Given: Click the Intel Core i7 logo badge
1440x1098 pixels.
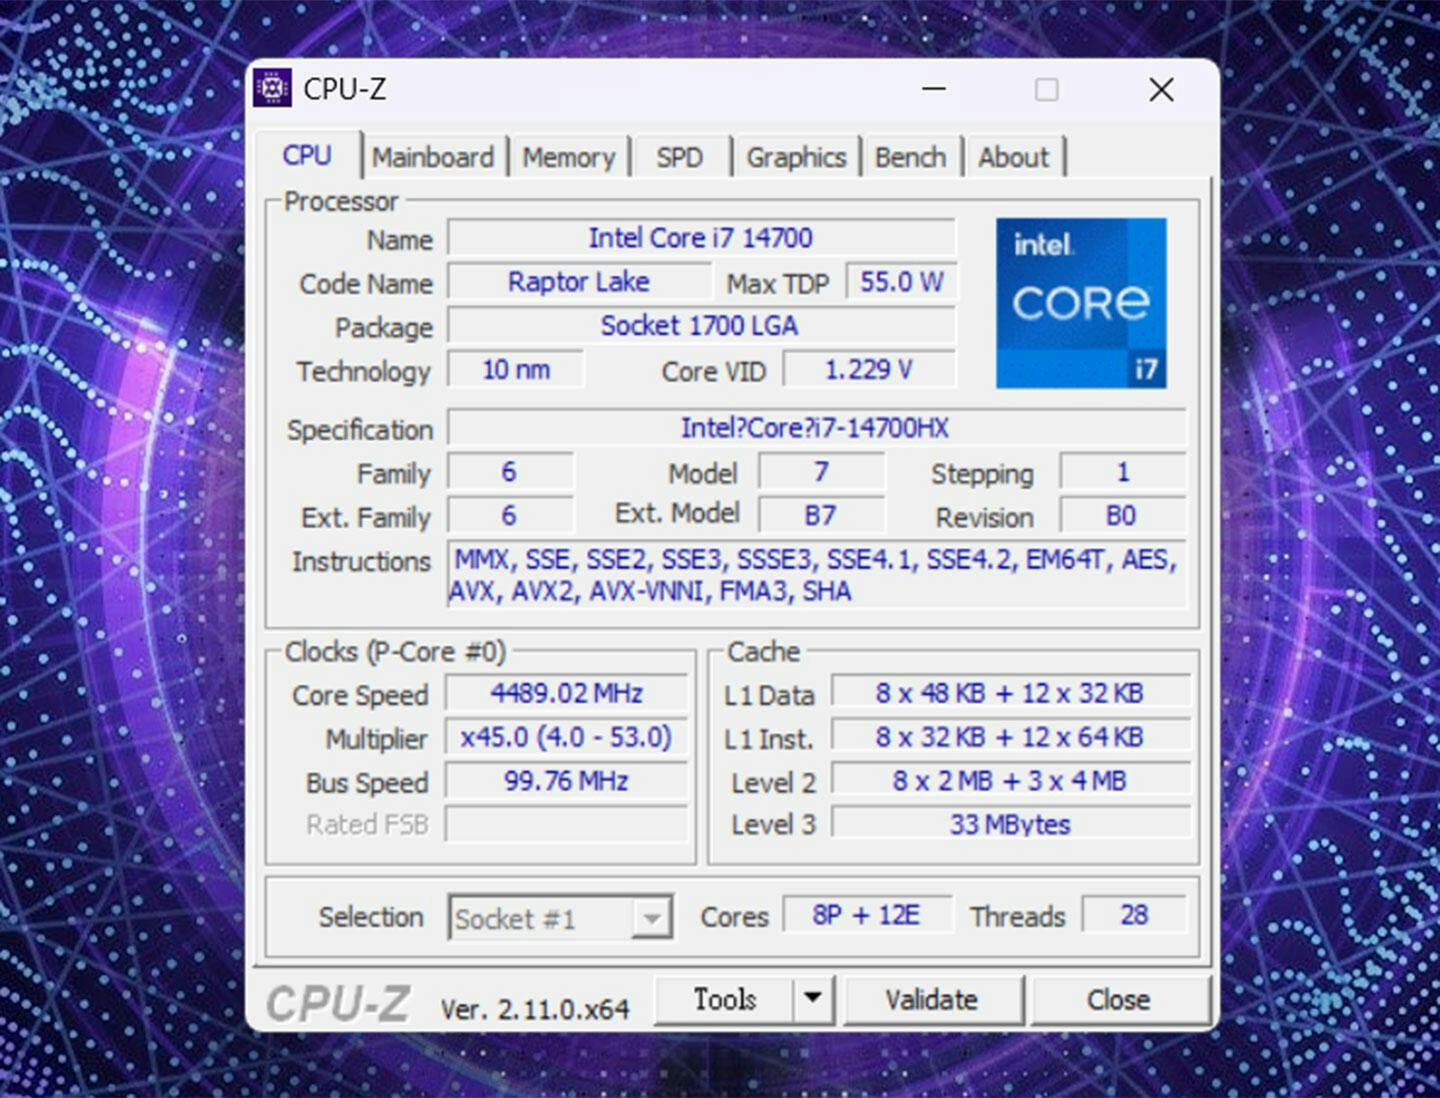Looking at the screenshot, I should click(x=1081, y=303).
